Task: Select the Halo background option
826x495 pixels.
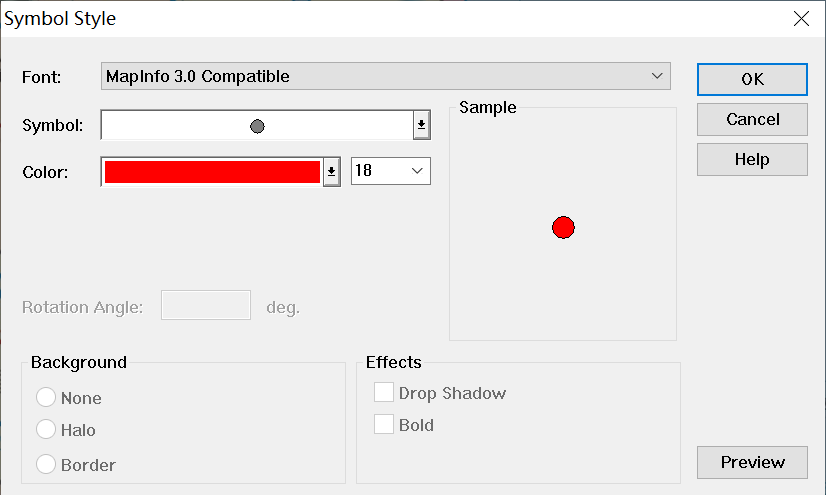Action: coord(46,430)
